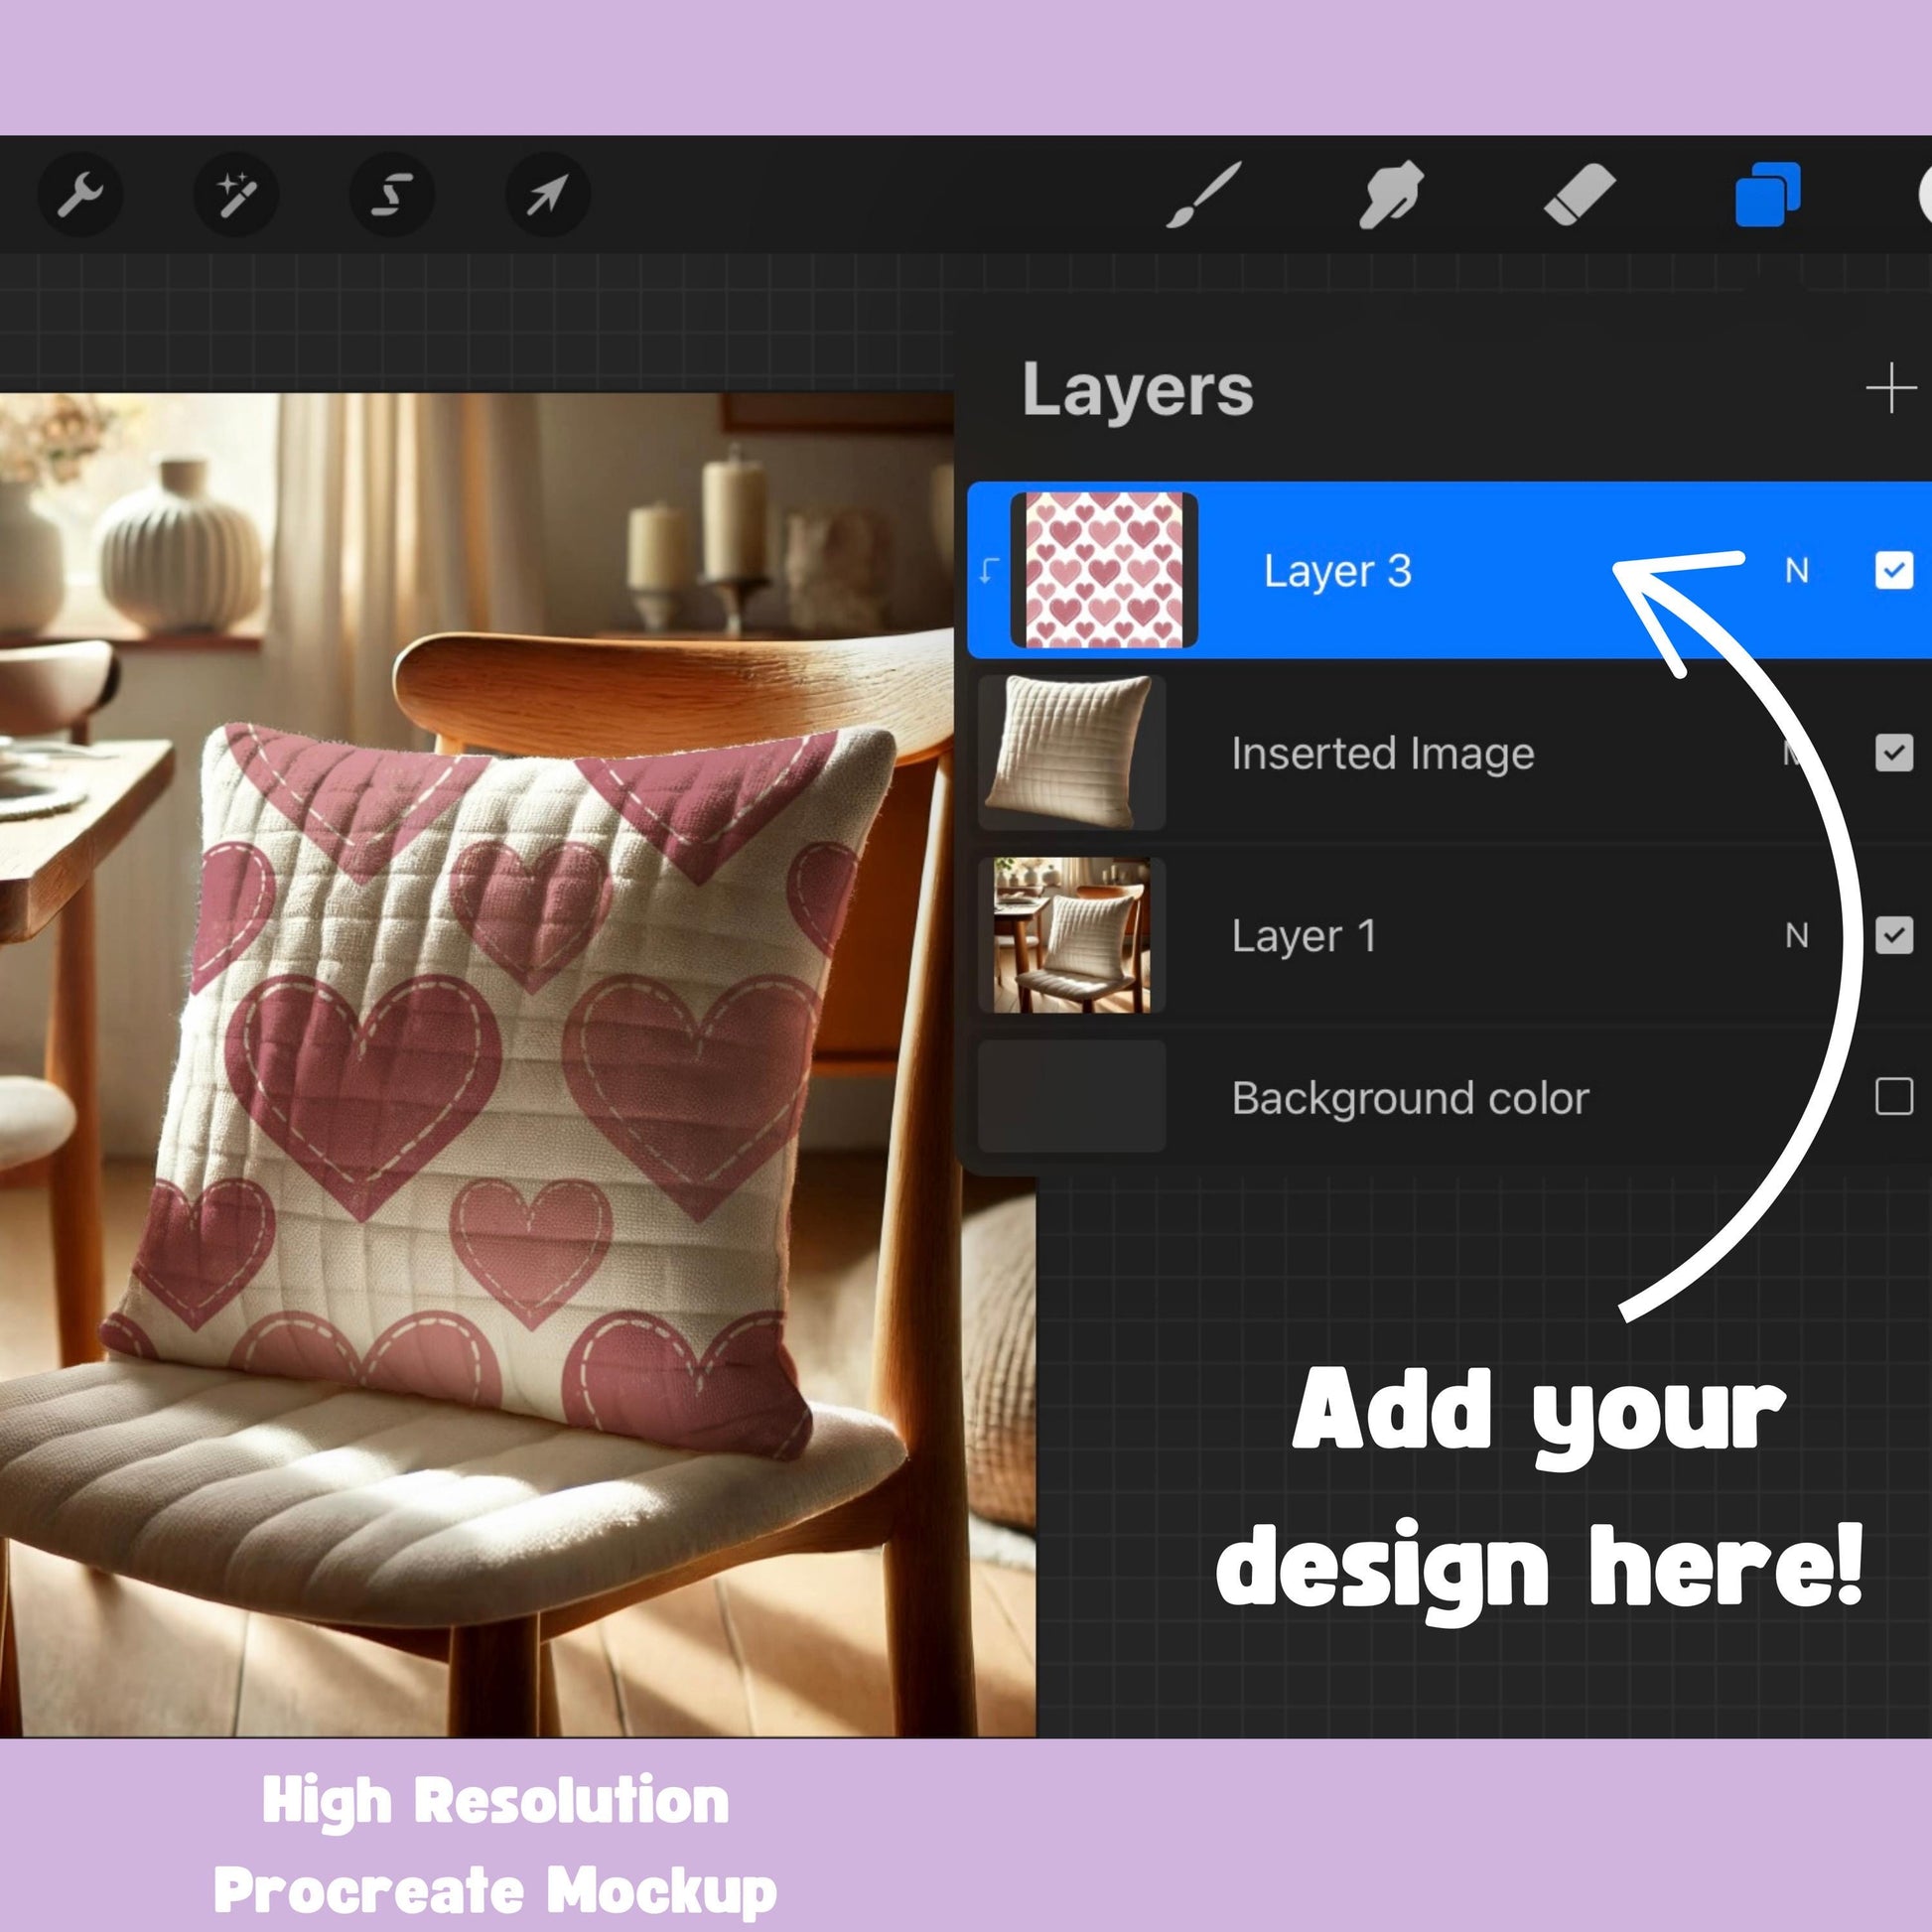Screen dimensions: 1932x1932
Task: Tap the Layer 1 chair thumbnail
Action: (x=1071, y=936)
